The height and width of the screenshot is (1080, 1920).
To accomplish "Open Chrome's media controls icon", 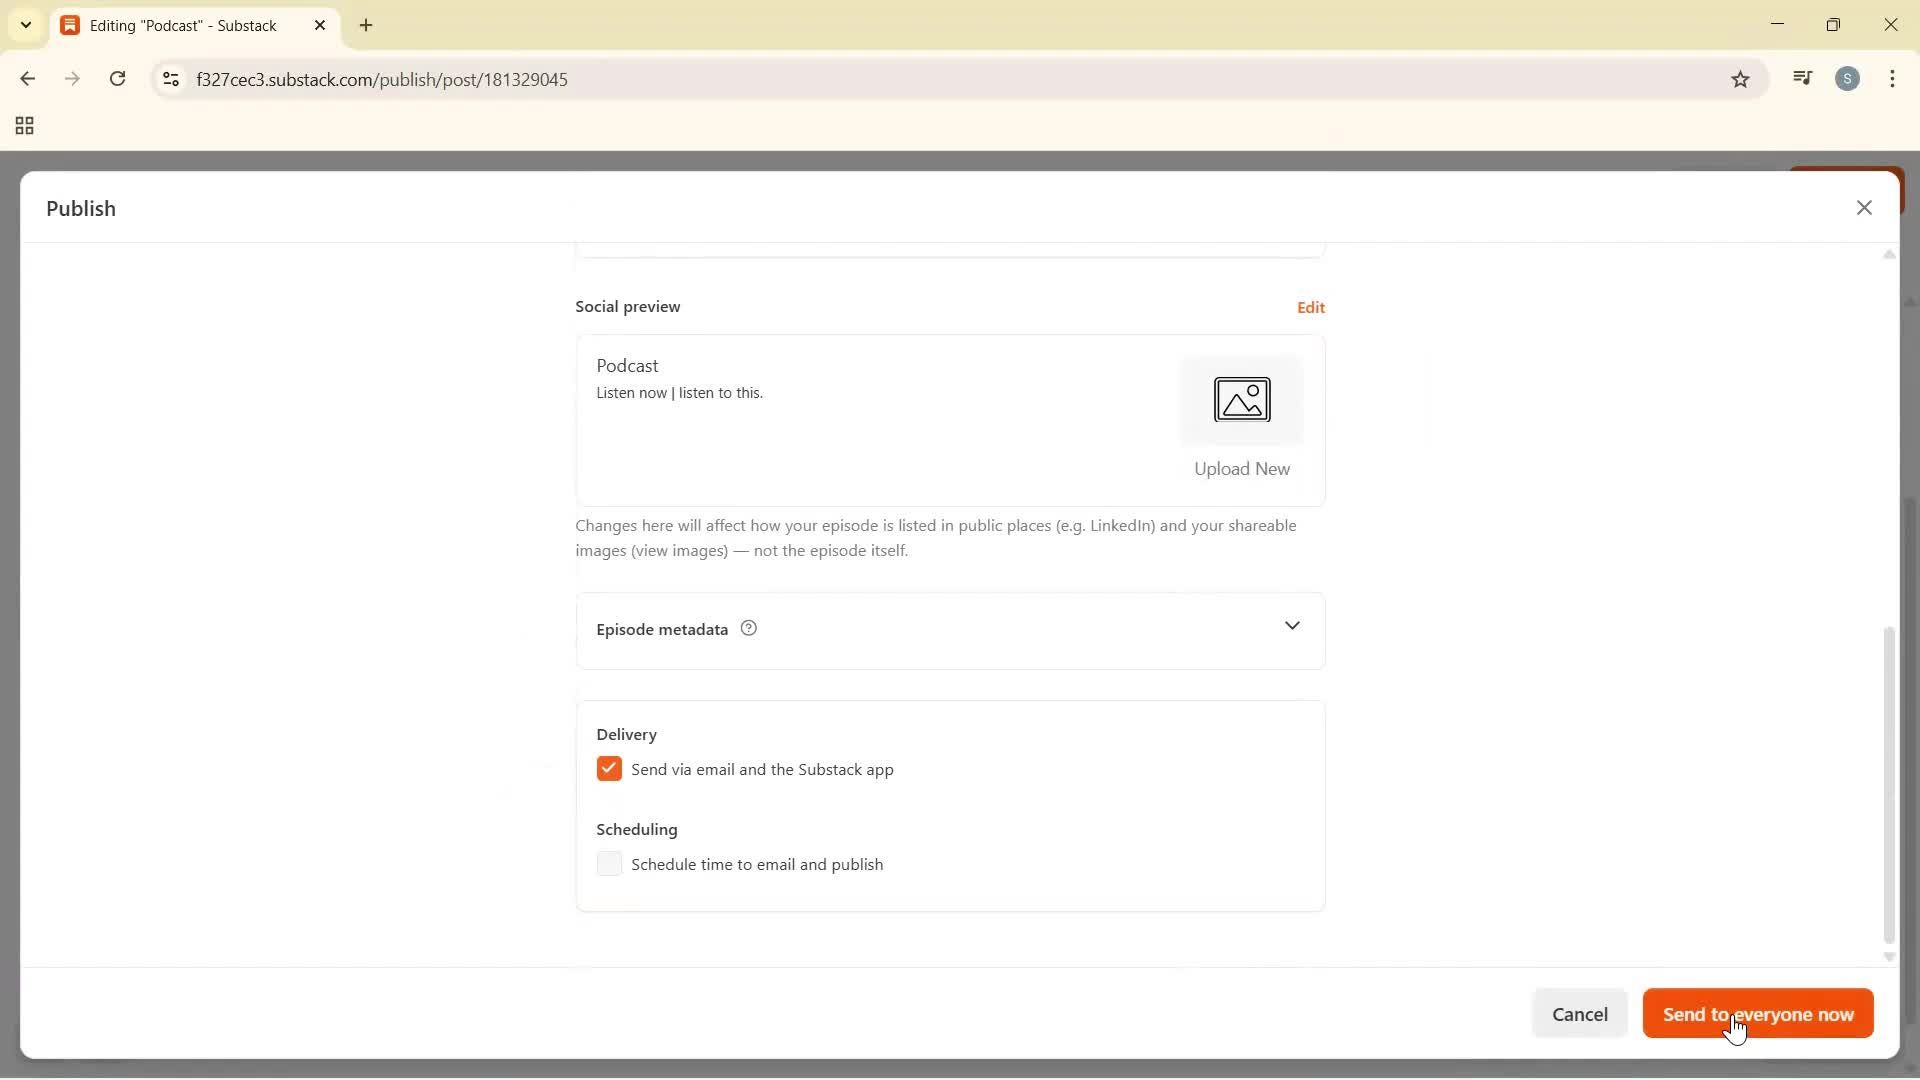I will (x=1802, y=78).
